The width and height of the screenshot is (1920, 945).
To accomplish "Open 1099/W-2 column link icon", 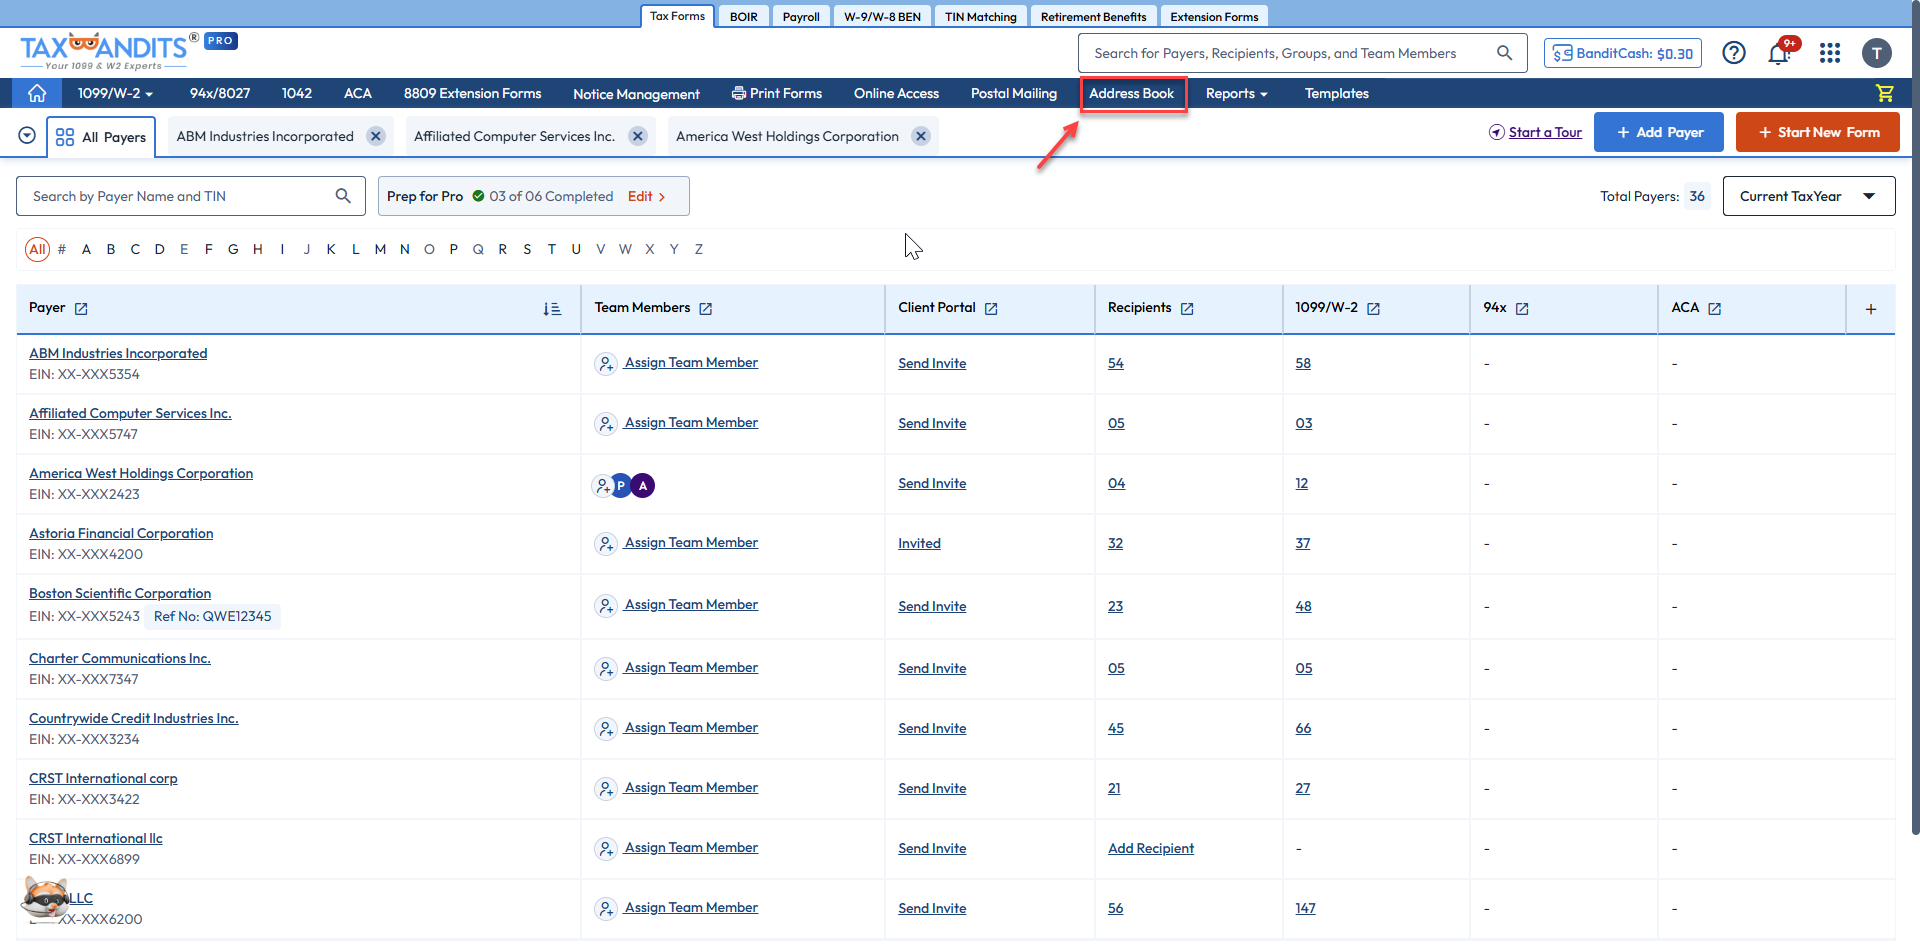I will [x=1374, y=309].
